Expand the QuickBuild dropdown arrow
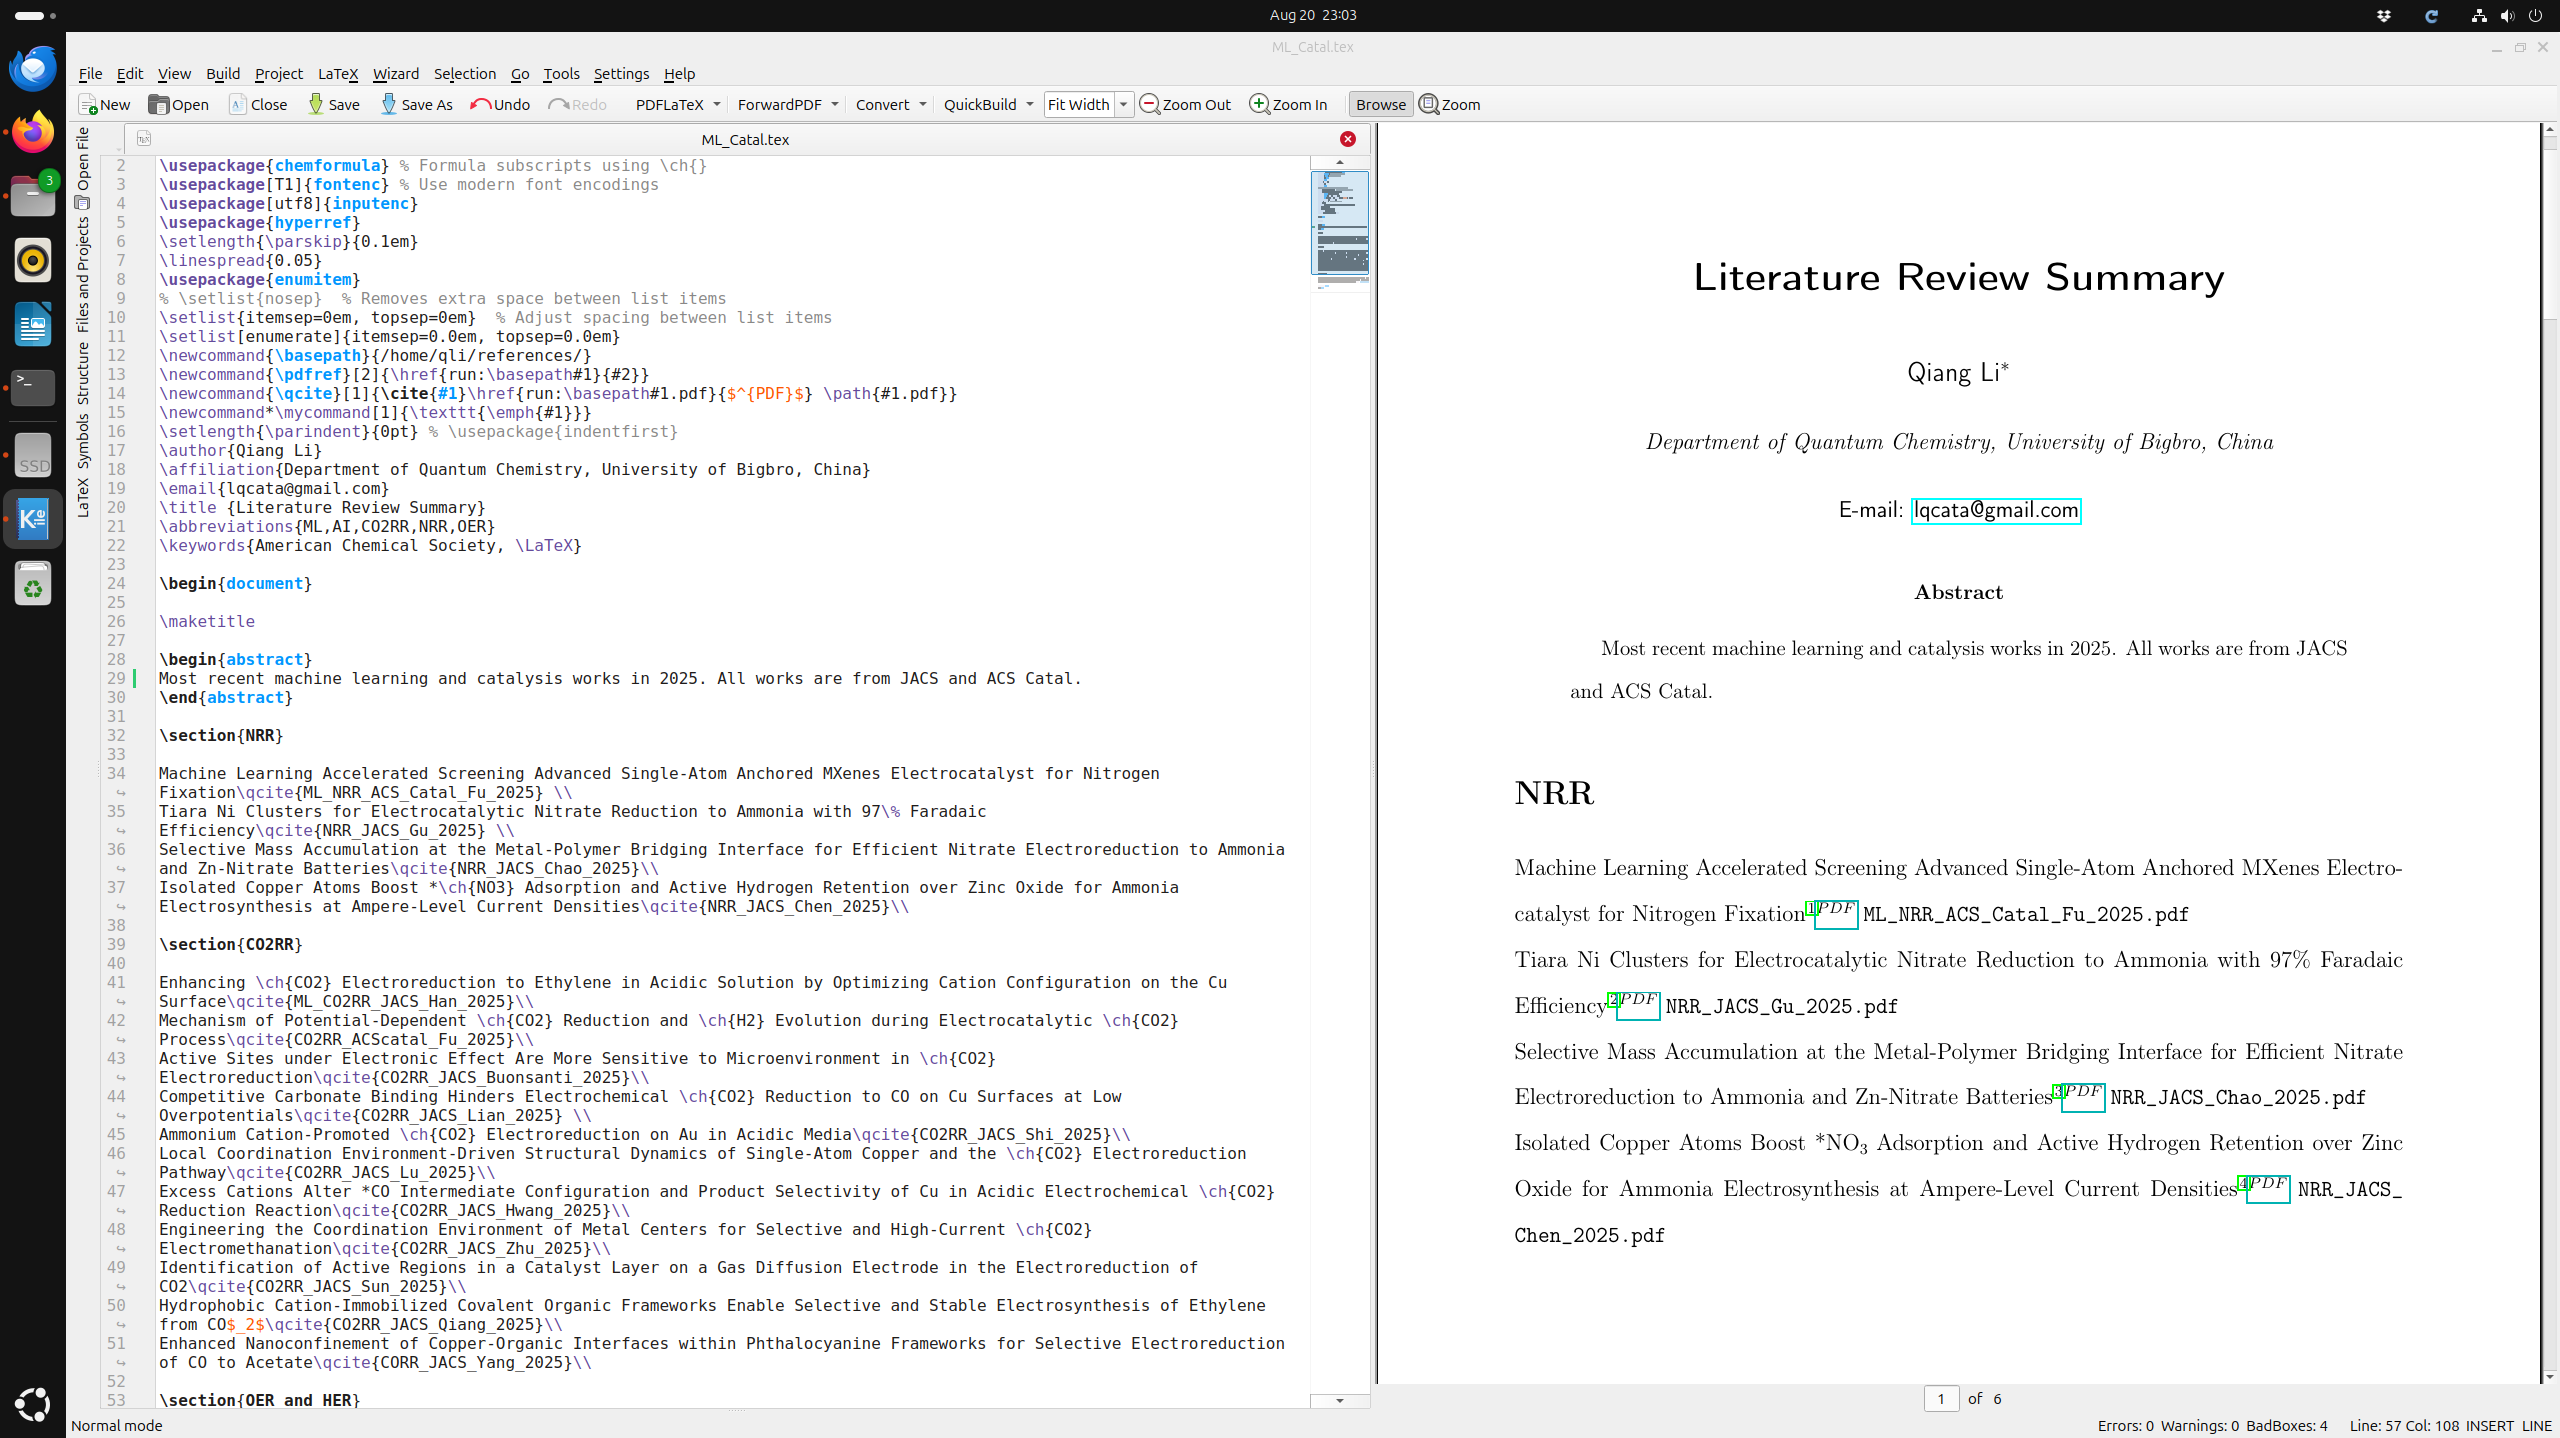2560x1438 pixels. [x=1030, y=104]
